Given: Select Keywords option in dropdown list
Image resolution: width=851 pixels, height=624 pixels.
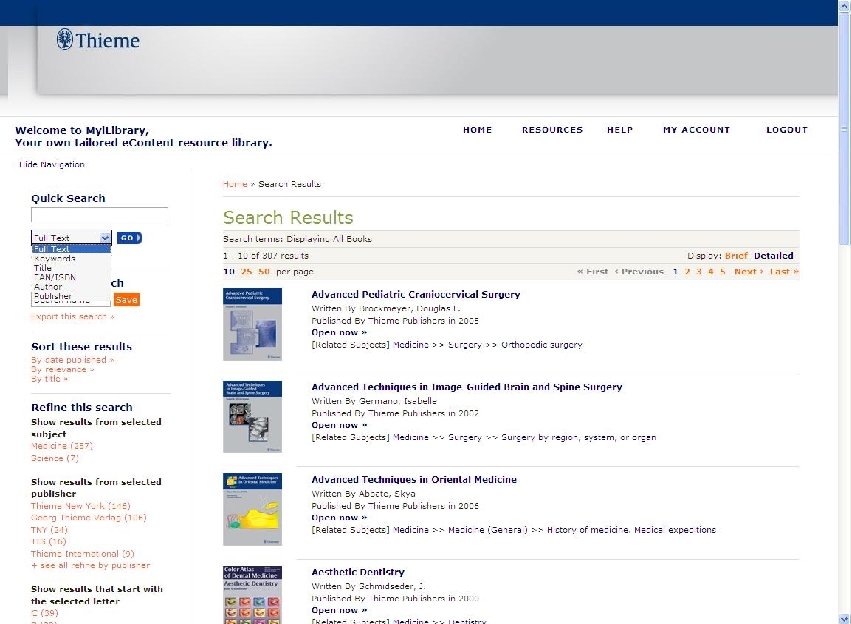Looking at the screenshot, I should point(71,258).
